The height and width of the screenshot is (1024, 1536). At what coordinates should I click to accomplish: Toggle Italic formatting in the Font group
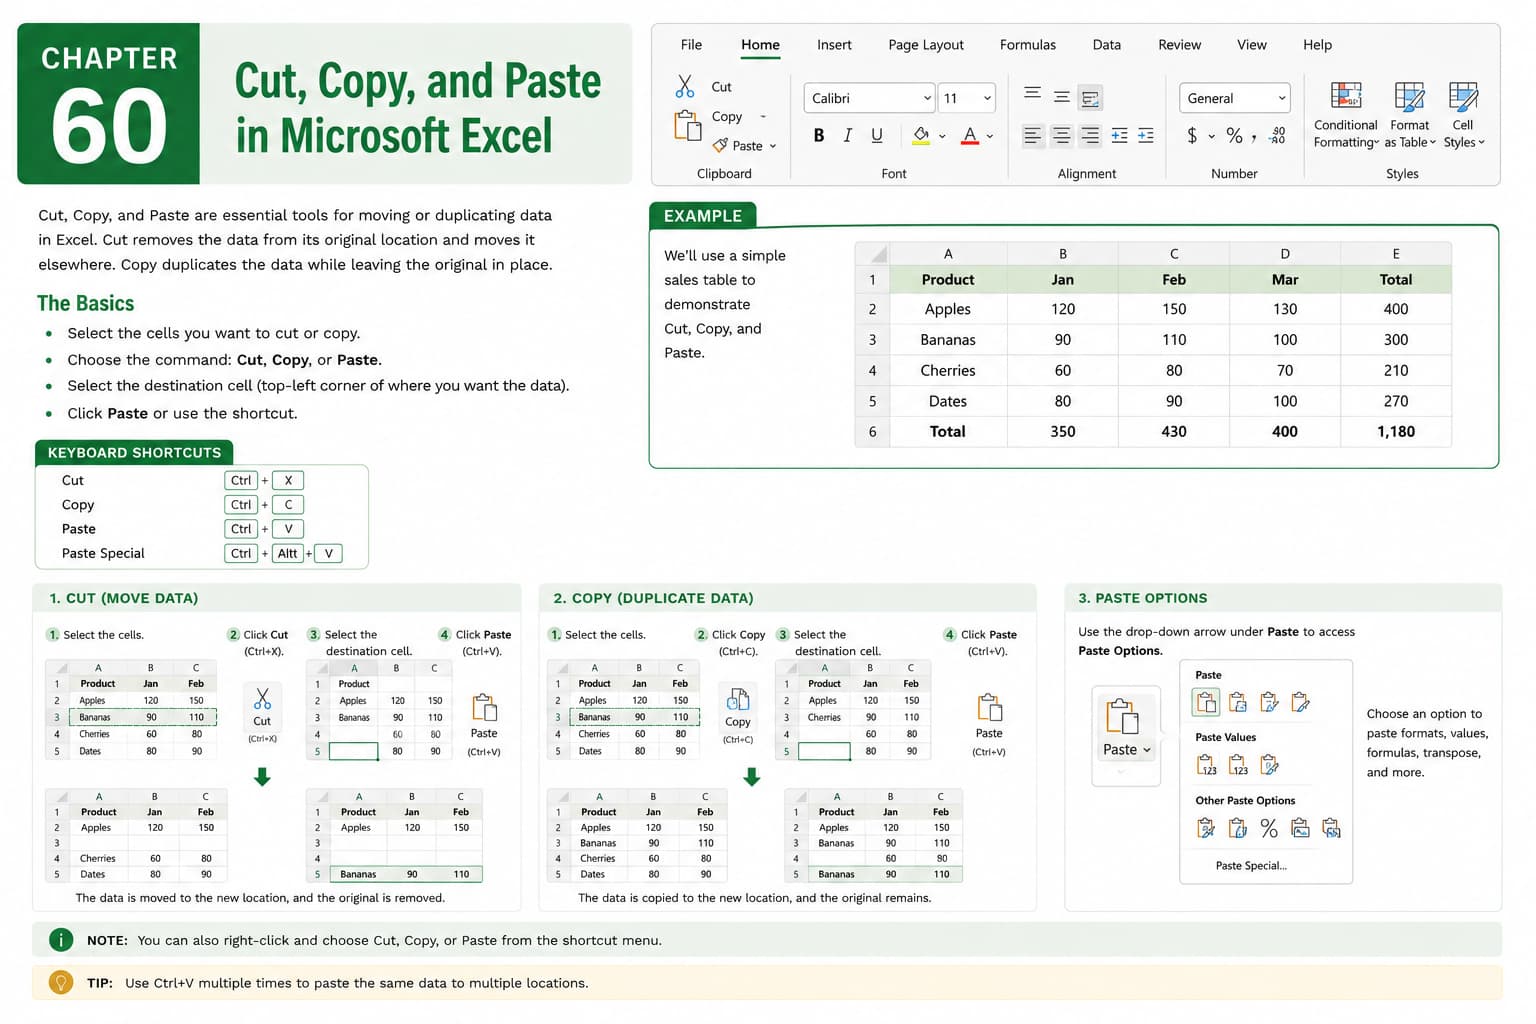[x=848, y=135]
